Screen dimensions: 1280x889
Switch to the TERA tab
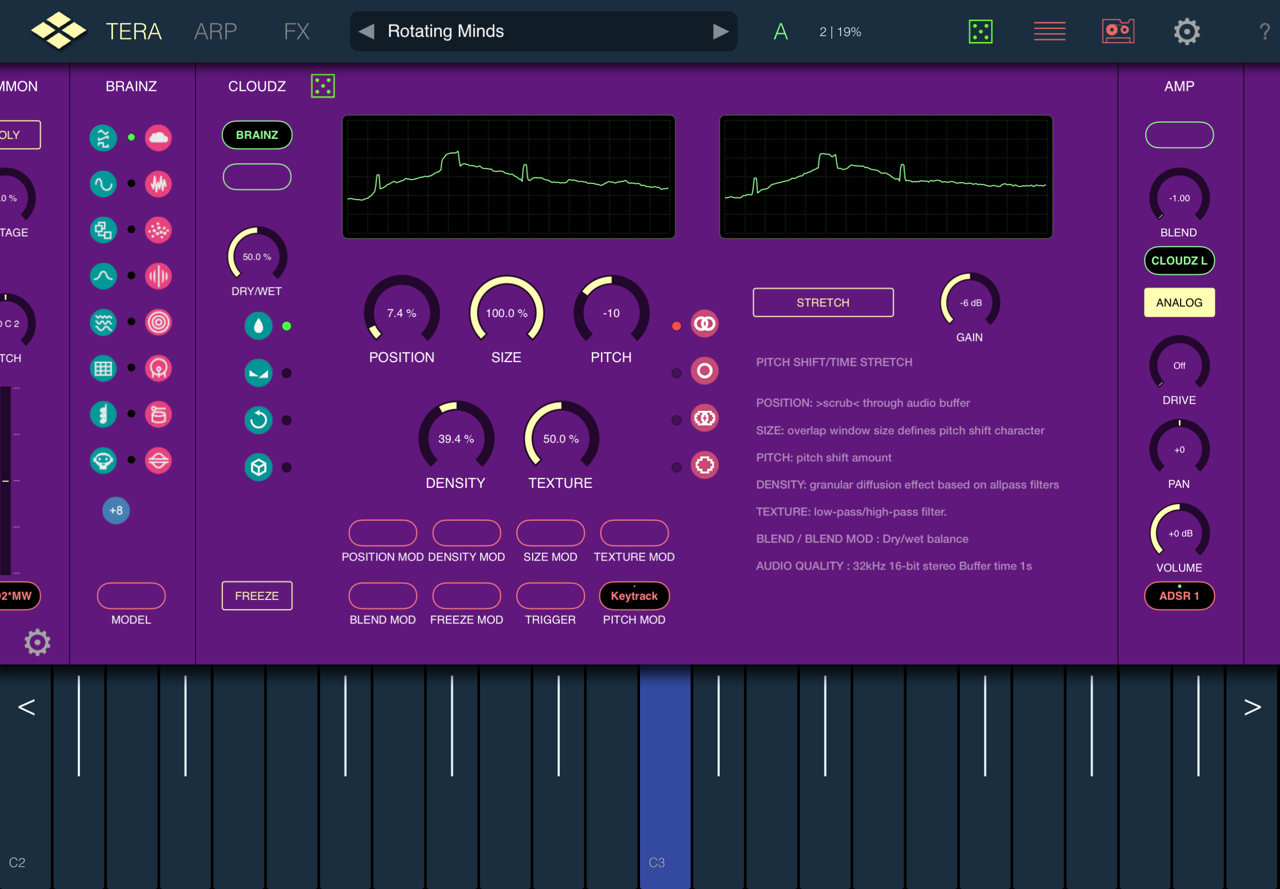[134, 31]
